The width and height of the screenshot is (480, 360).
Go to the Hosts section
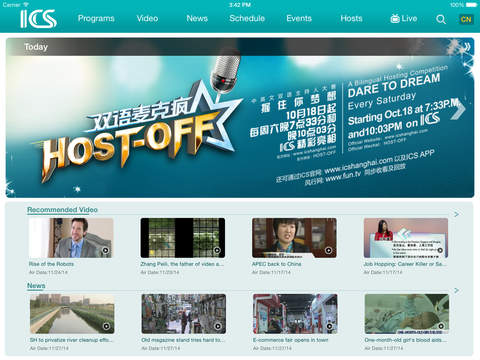tap(351, 18)
